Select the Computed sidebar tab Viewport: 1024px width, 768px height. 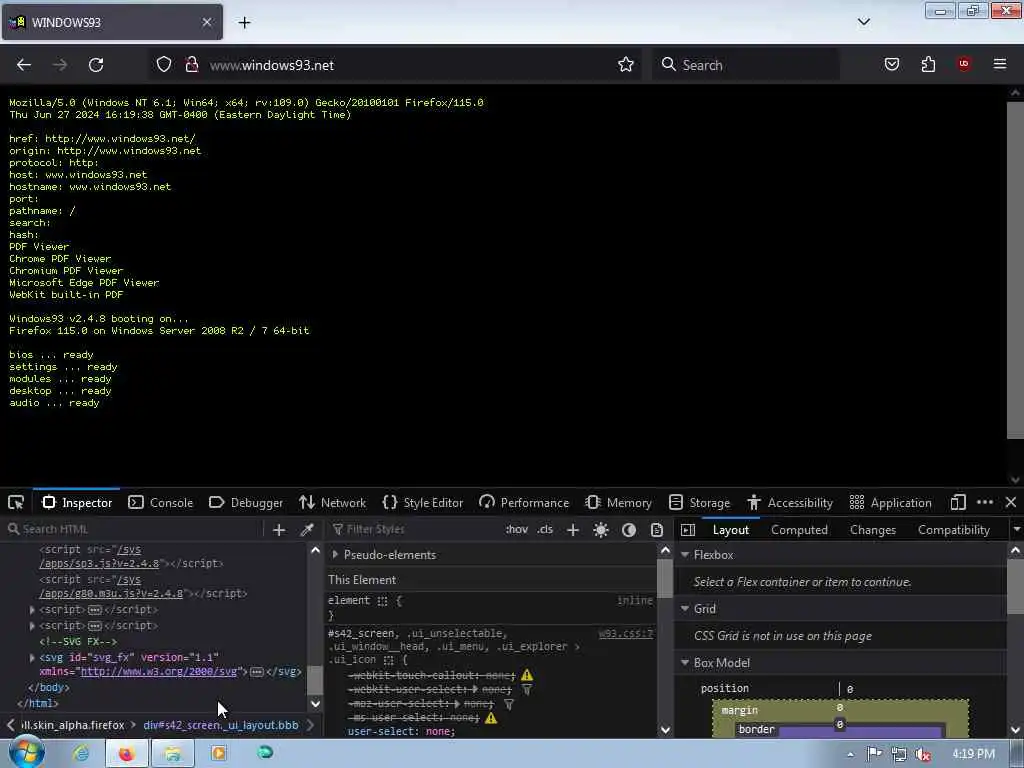click(799, 530)
